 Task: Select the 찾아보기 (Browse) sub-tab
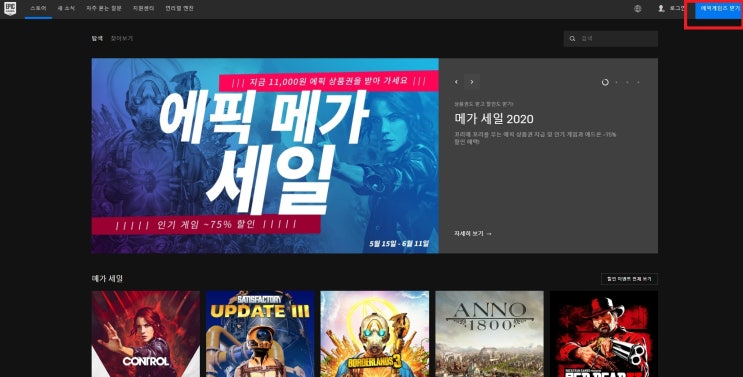click(x=122, y=38)
